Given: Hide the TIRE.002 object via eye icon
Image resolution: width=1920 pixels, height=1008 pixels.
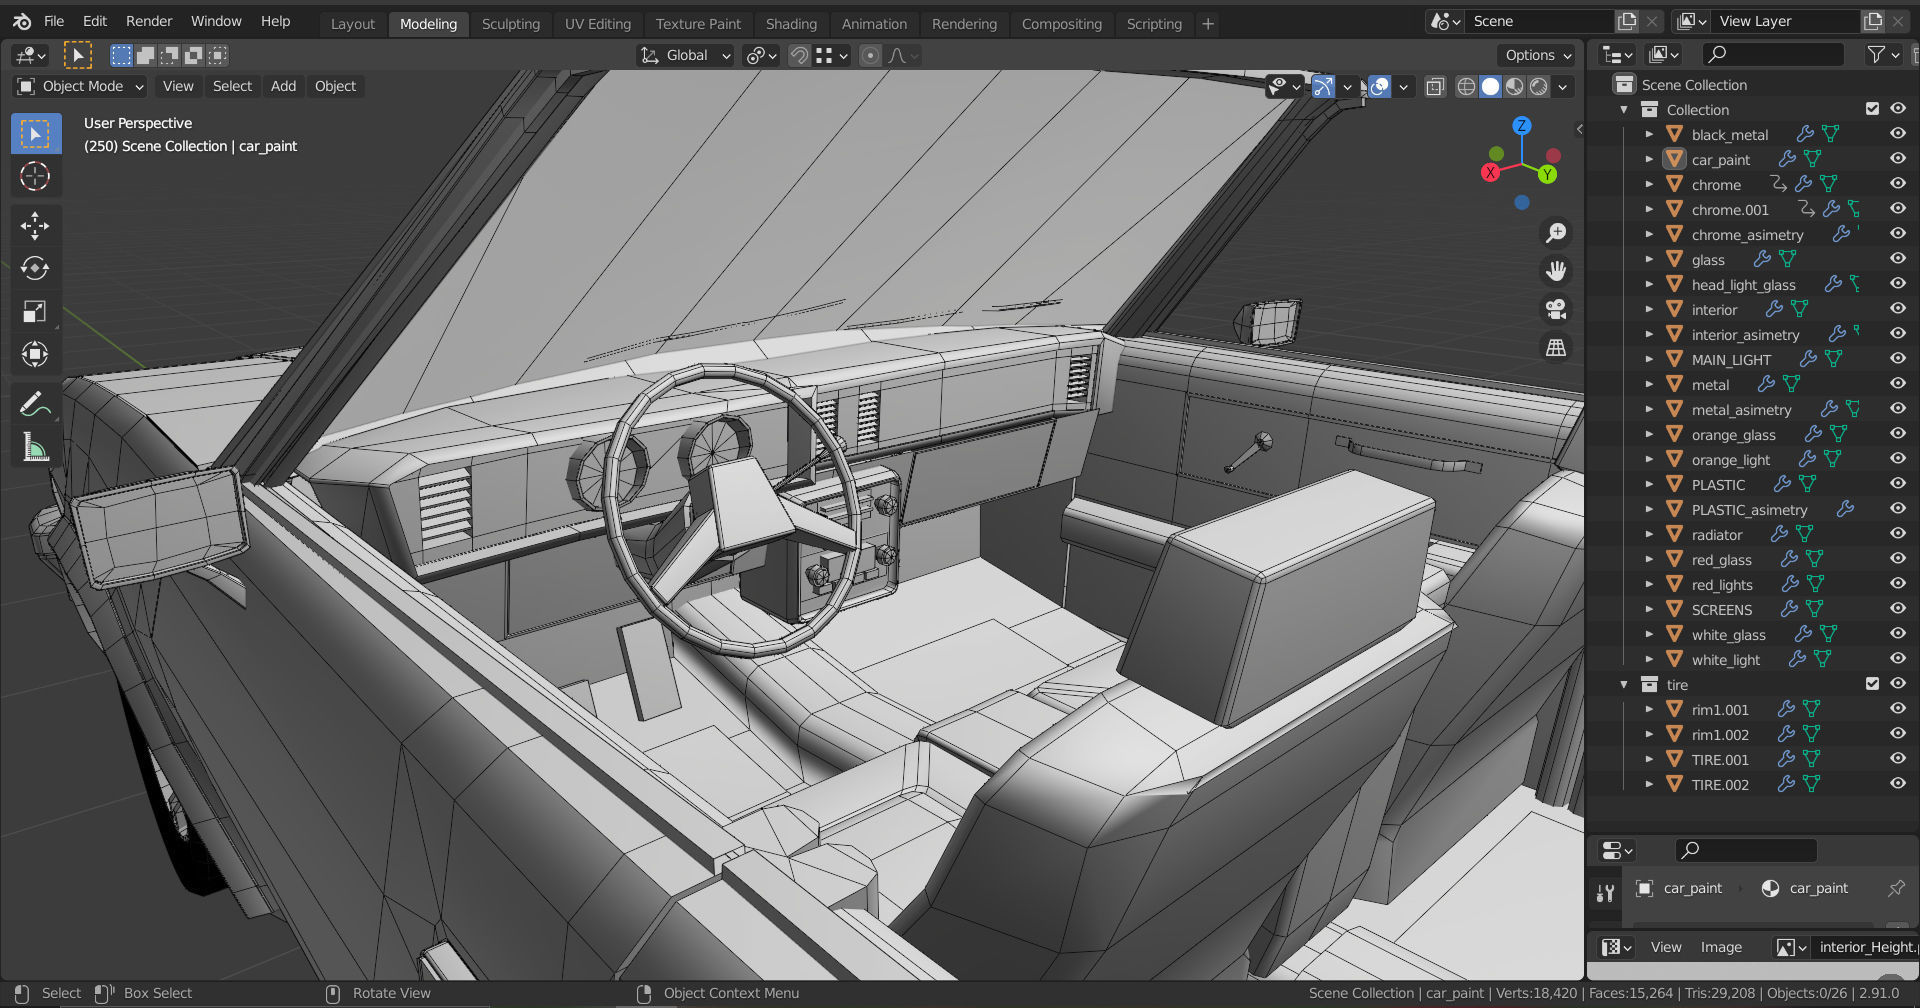Looking at the screenshot, I should coord(1897,784).
